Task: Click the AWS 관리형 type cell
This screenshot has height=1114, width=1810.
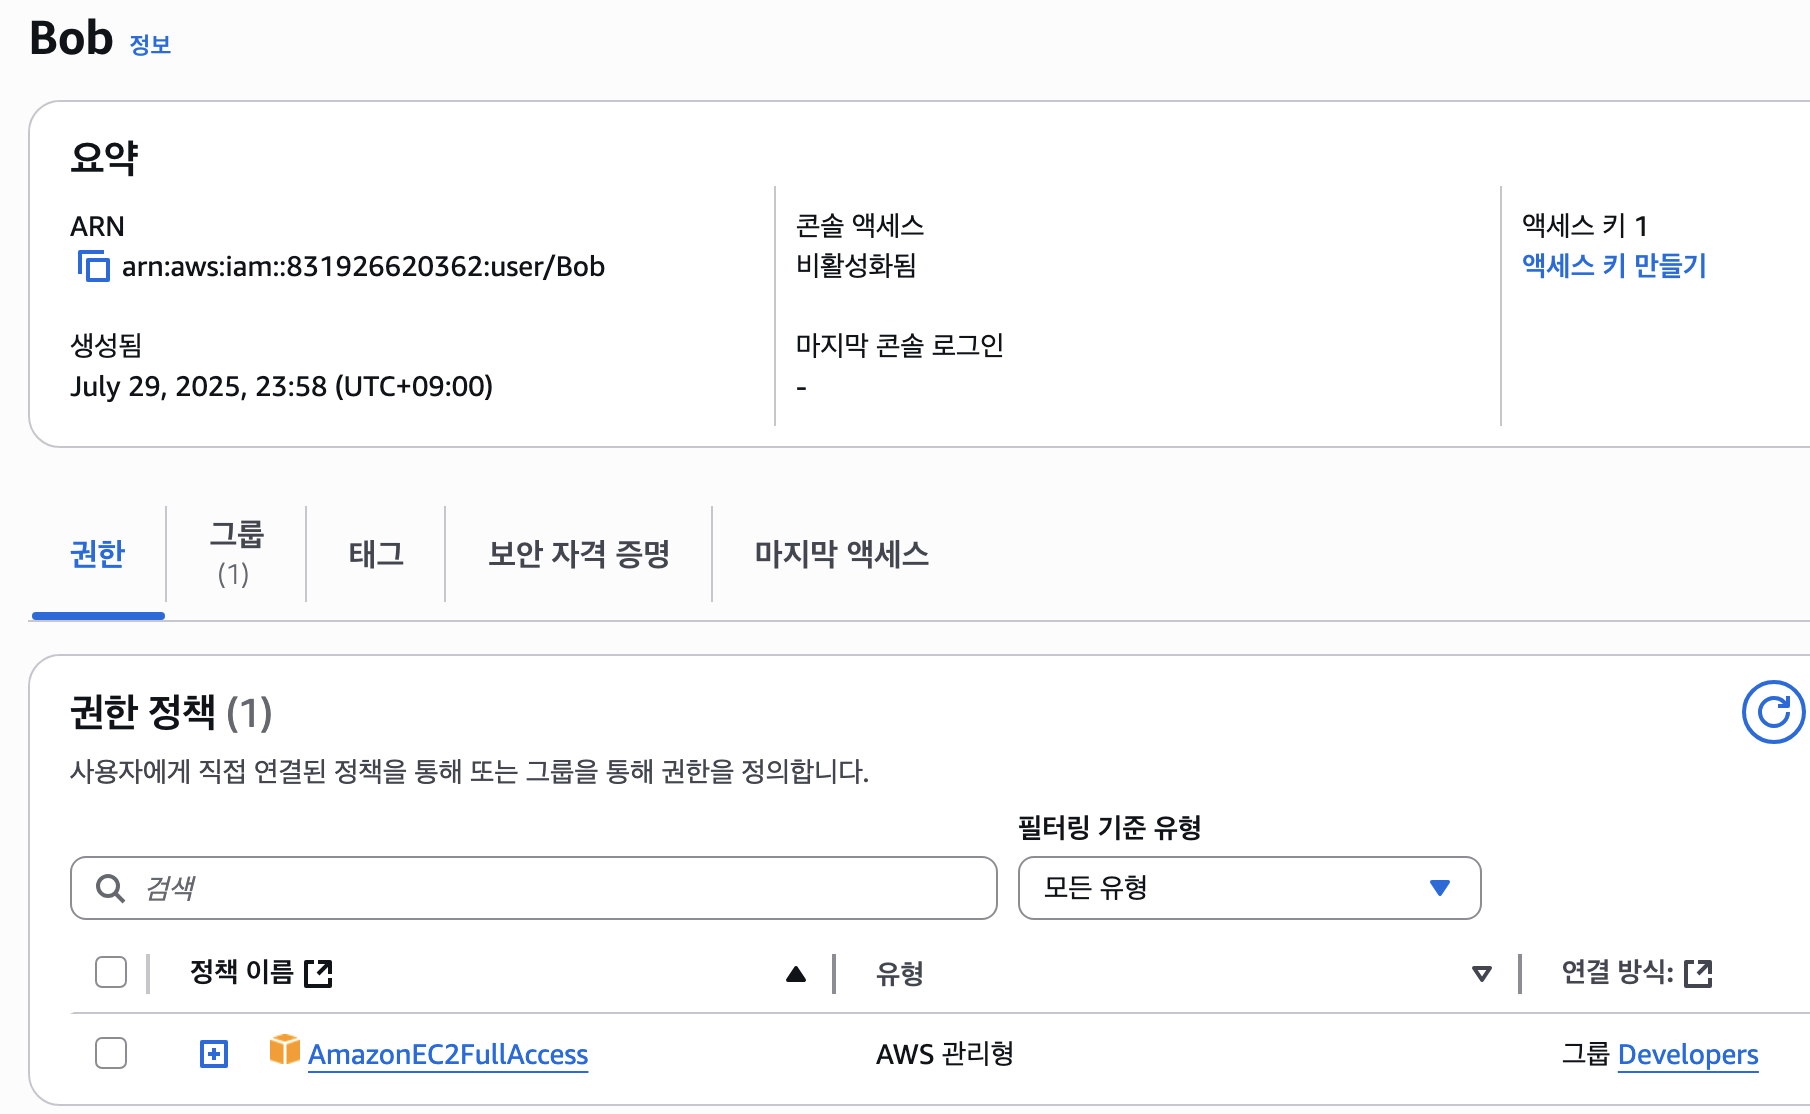Action: tap(945, 1054)
